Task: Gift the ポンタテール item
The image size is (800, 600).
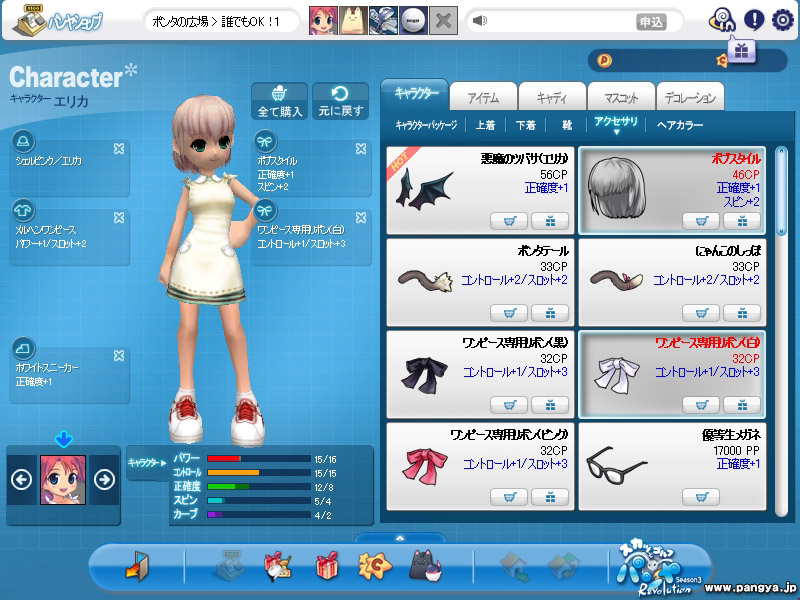Action: 550,313
